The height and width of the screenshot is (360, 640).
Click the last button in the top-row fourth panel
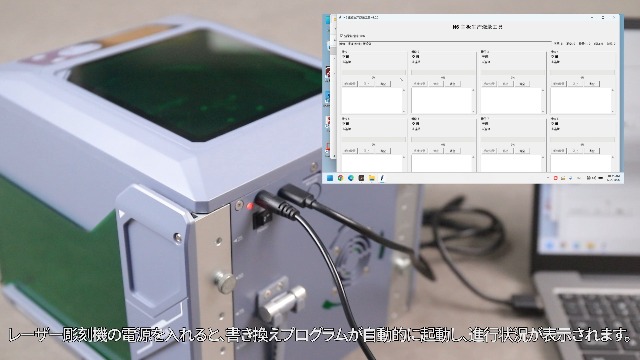pos(592,84)
